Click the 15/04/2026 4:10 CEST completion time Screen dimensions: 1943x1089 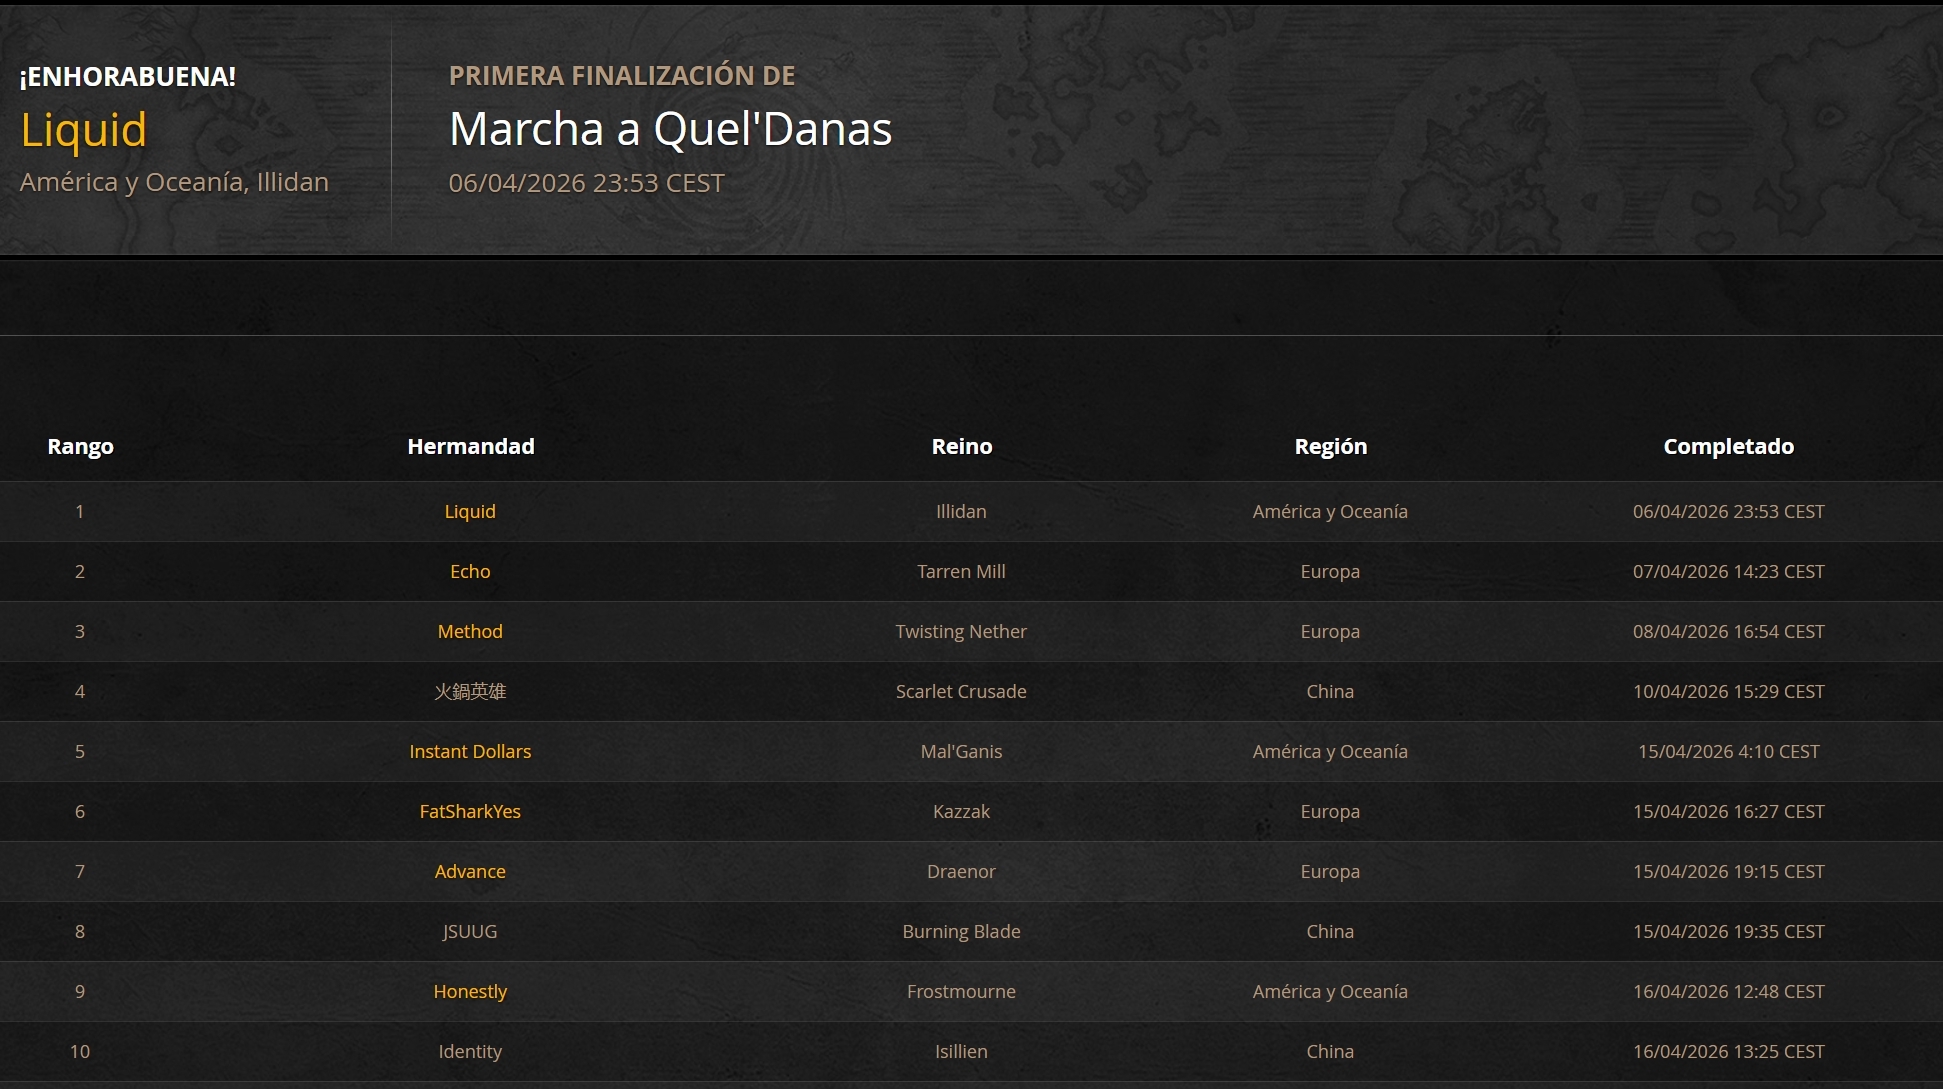point(1729,752)
